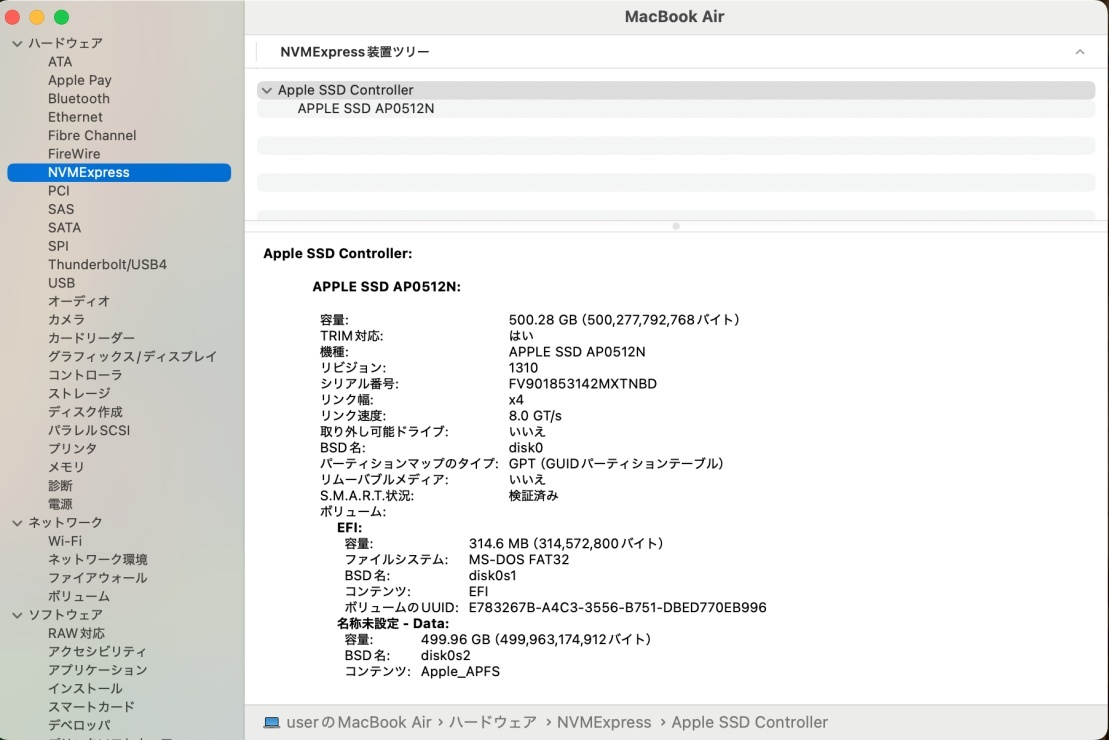Select ストレージ in the sidebar

79,393
